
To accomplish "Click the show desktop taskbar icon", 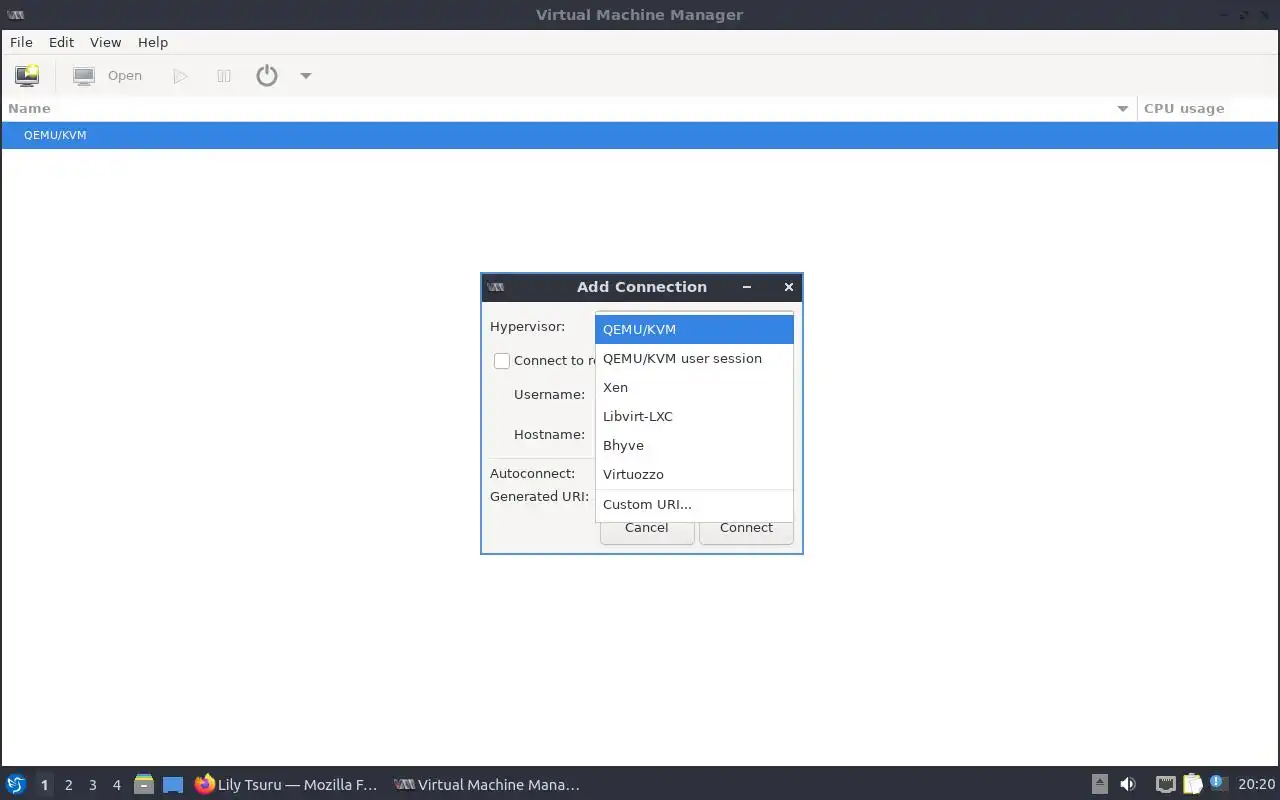I will (173, 785).
